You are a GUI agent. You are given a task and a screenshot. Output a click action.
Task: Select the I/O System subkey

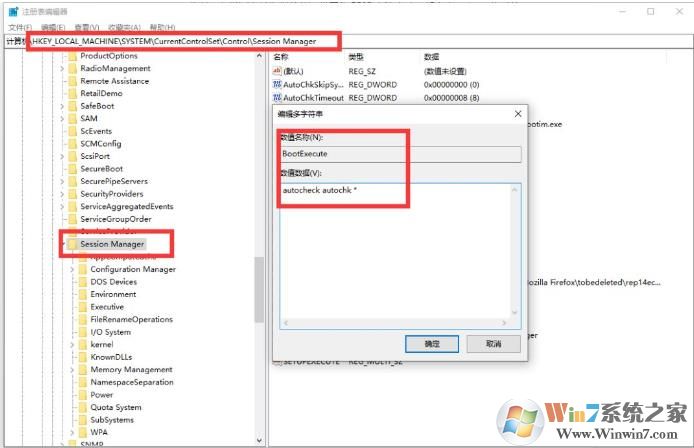coord(111,332)
